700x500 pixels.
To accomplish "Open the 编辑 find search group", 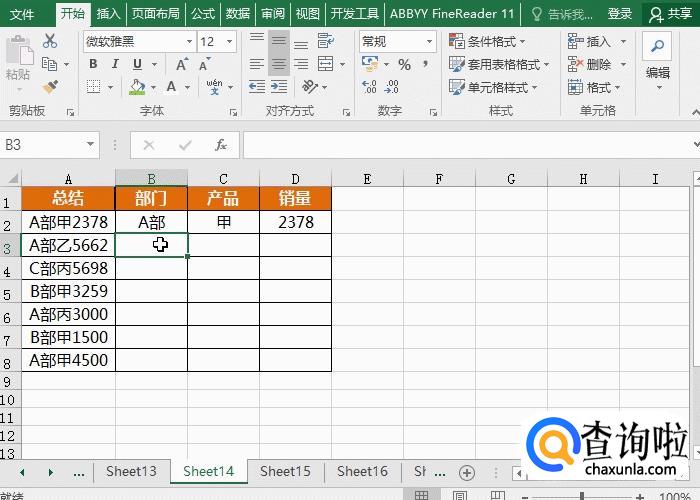I will click(x=657, y=61).
